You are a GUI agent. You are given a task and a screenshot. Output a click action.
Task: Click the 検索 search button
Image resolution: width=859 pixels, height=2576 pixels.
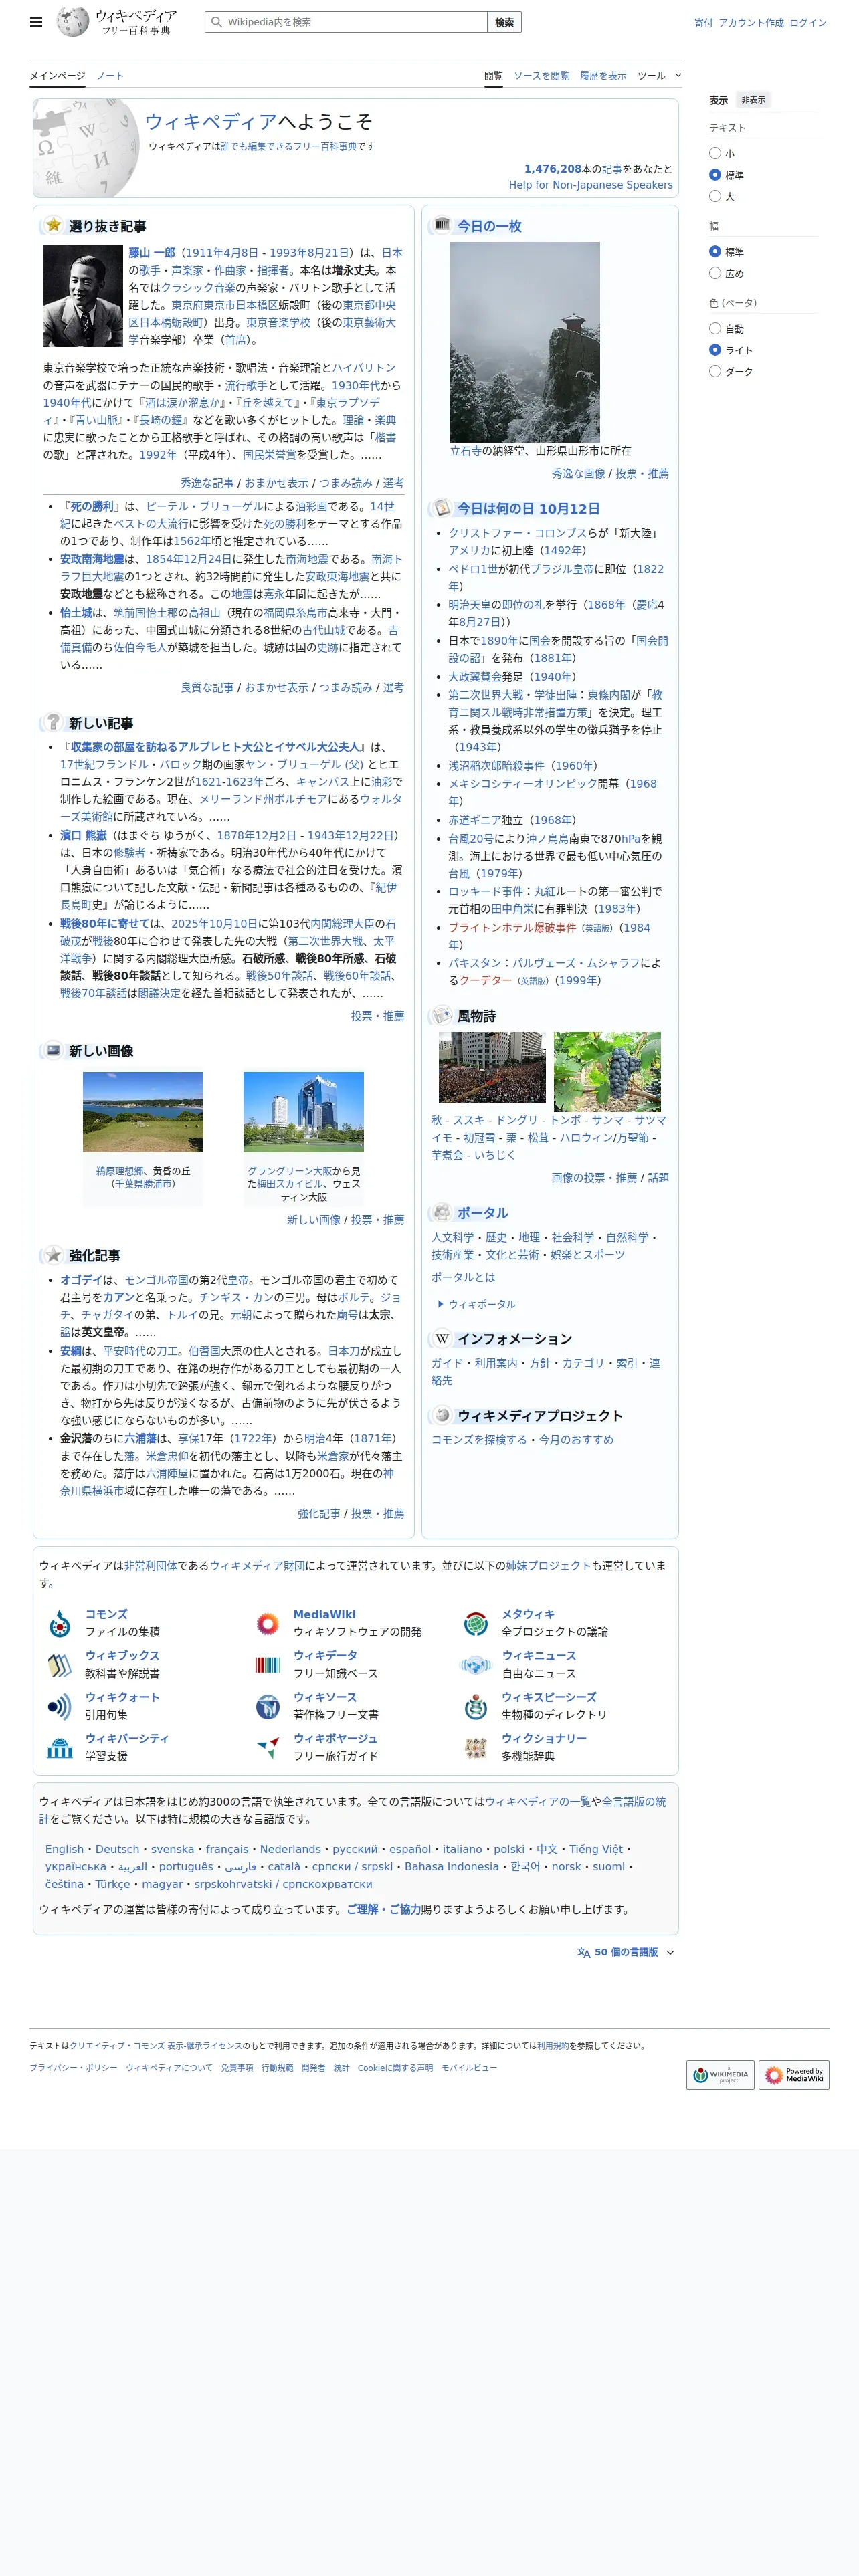(x=504, y=22)
